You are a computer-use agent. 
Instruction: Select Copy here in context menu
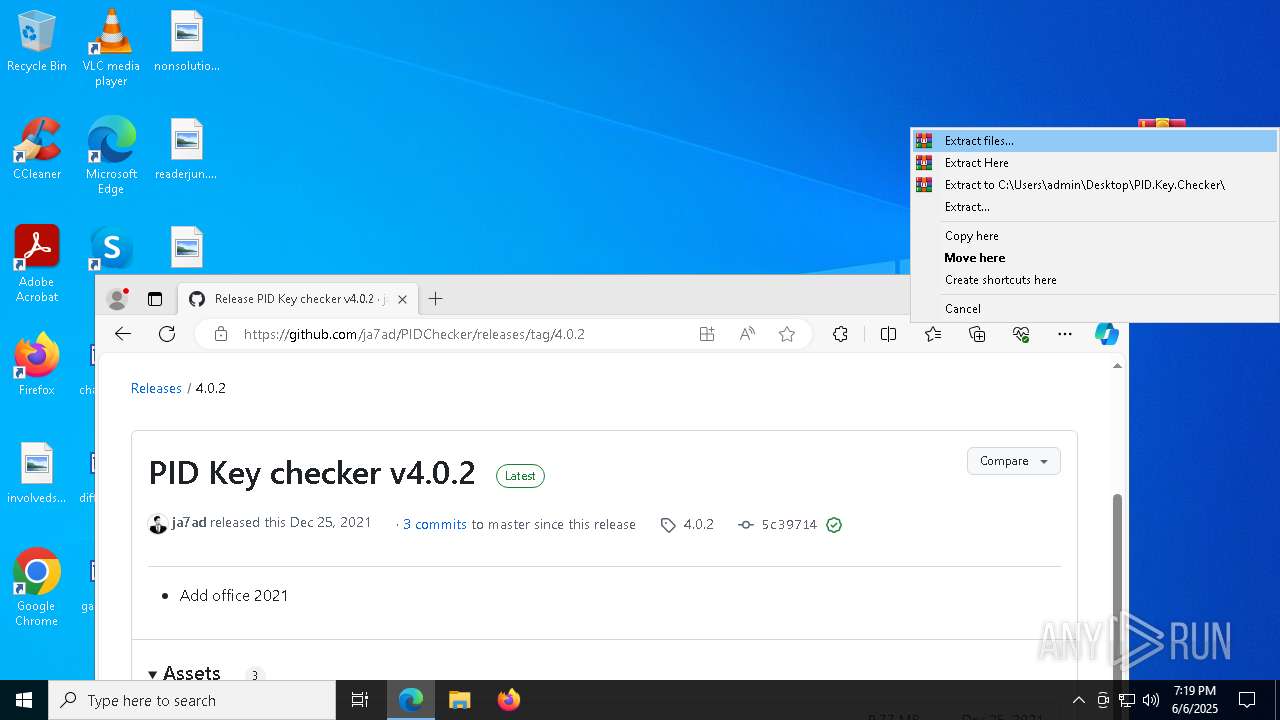pos(1095,236)
